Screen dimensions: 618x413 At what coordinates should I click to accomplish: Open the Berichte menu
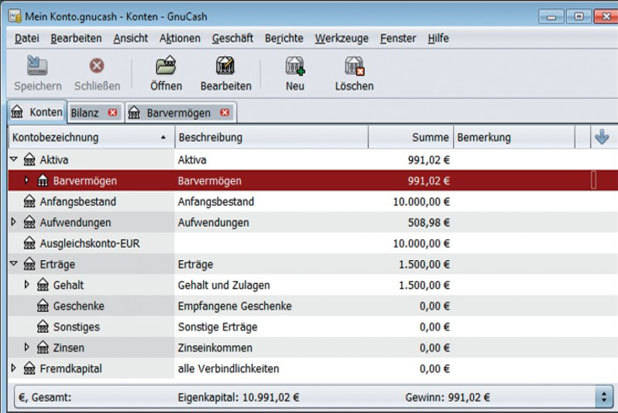284,38
